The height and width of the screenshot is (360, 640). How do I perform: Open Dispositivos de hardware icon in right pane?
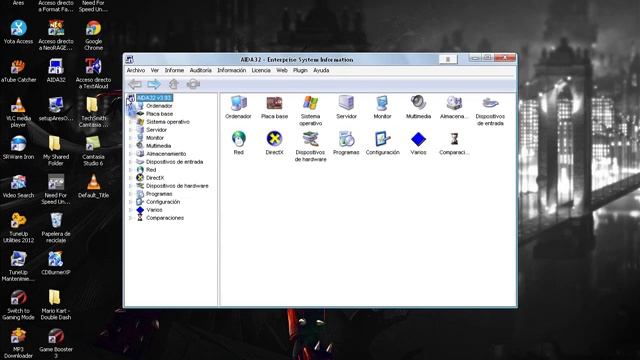(310, 139)
